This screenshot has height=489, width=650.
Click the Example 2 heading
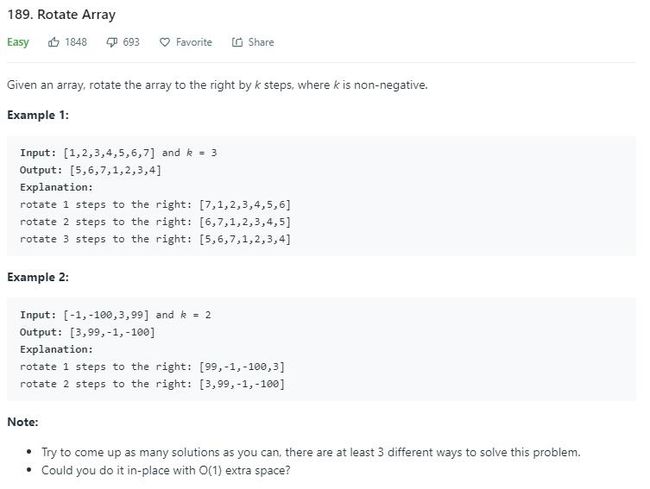38,277
